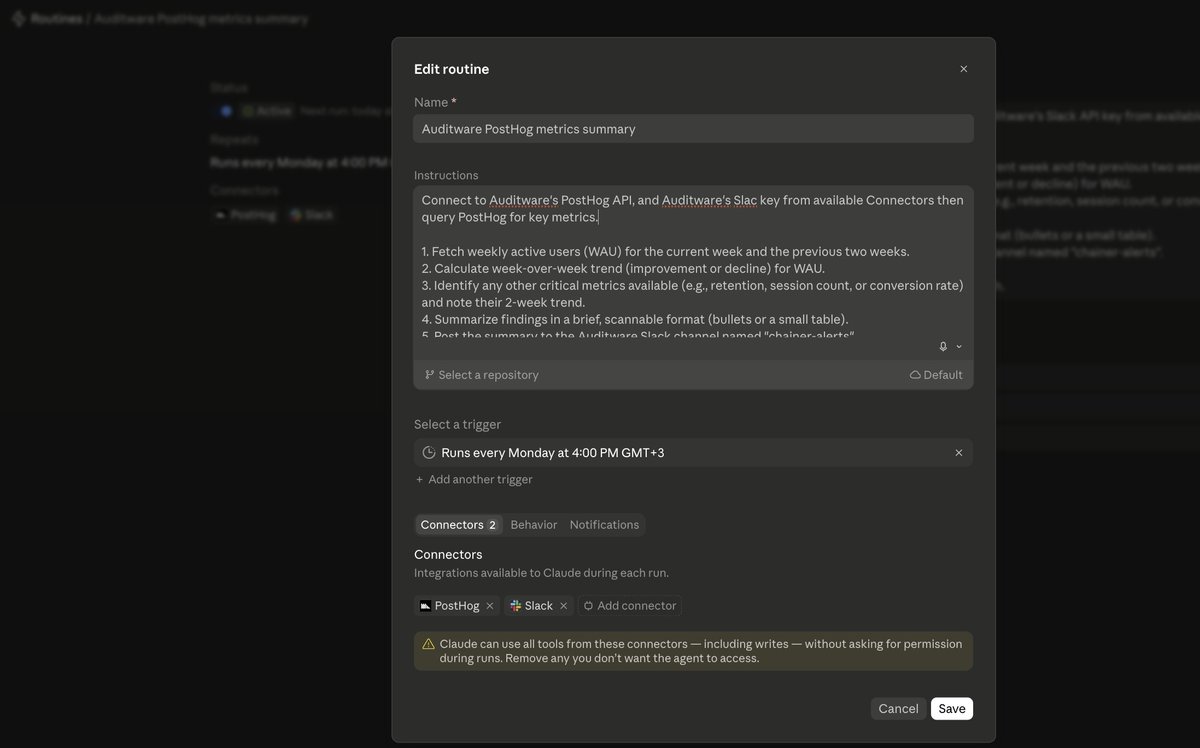The image size is (1200, 748).
Task: Click the 'Edit routine' dialog title
Action: [x=451, y=69]
